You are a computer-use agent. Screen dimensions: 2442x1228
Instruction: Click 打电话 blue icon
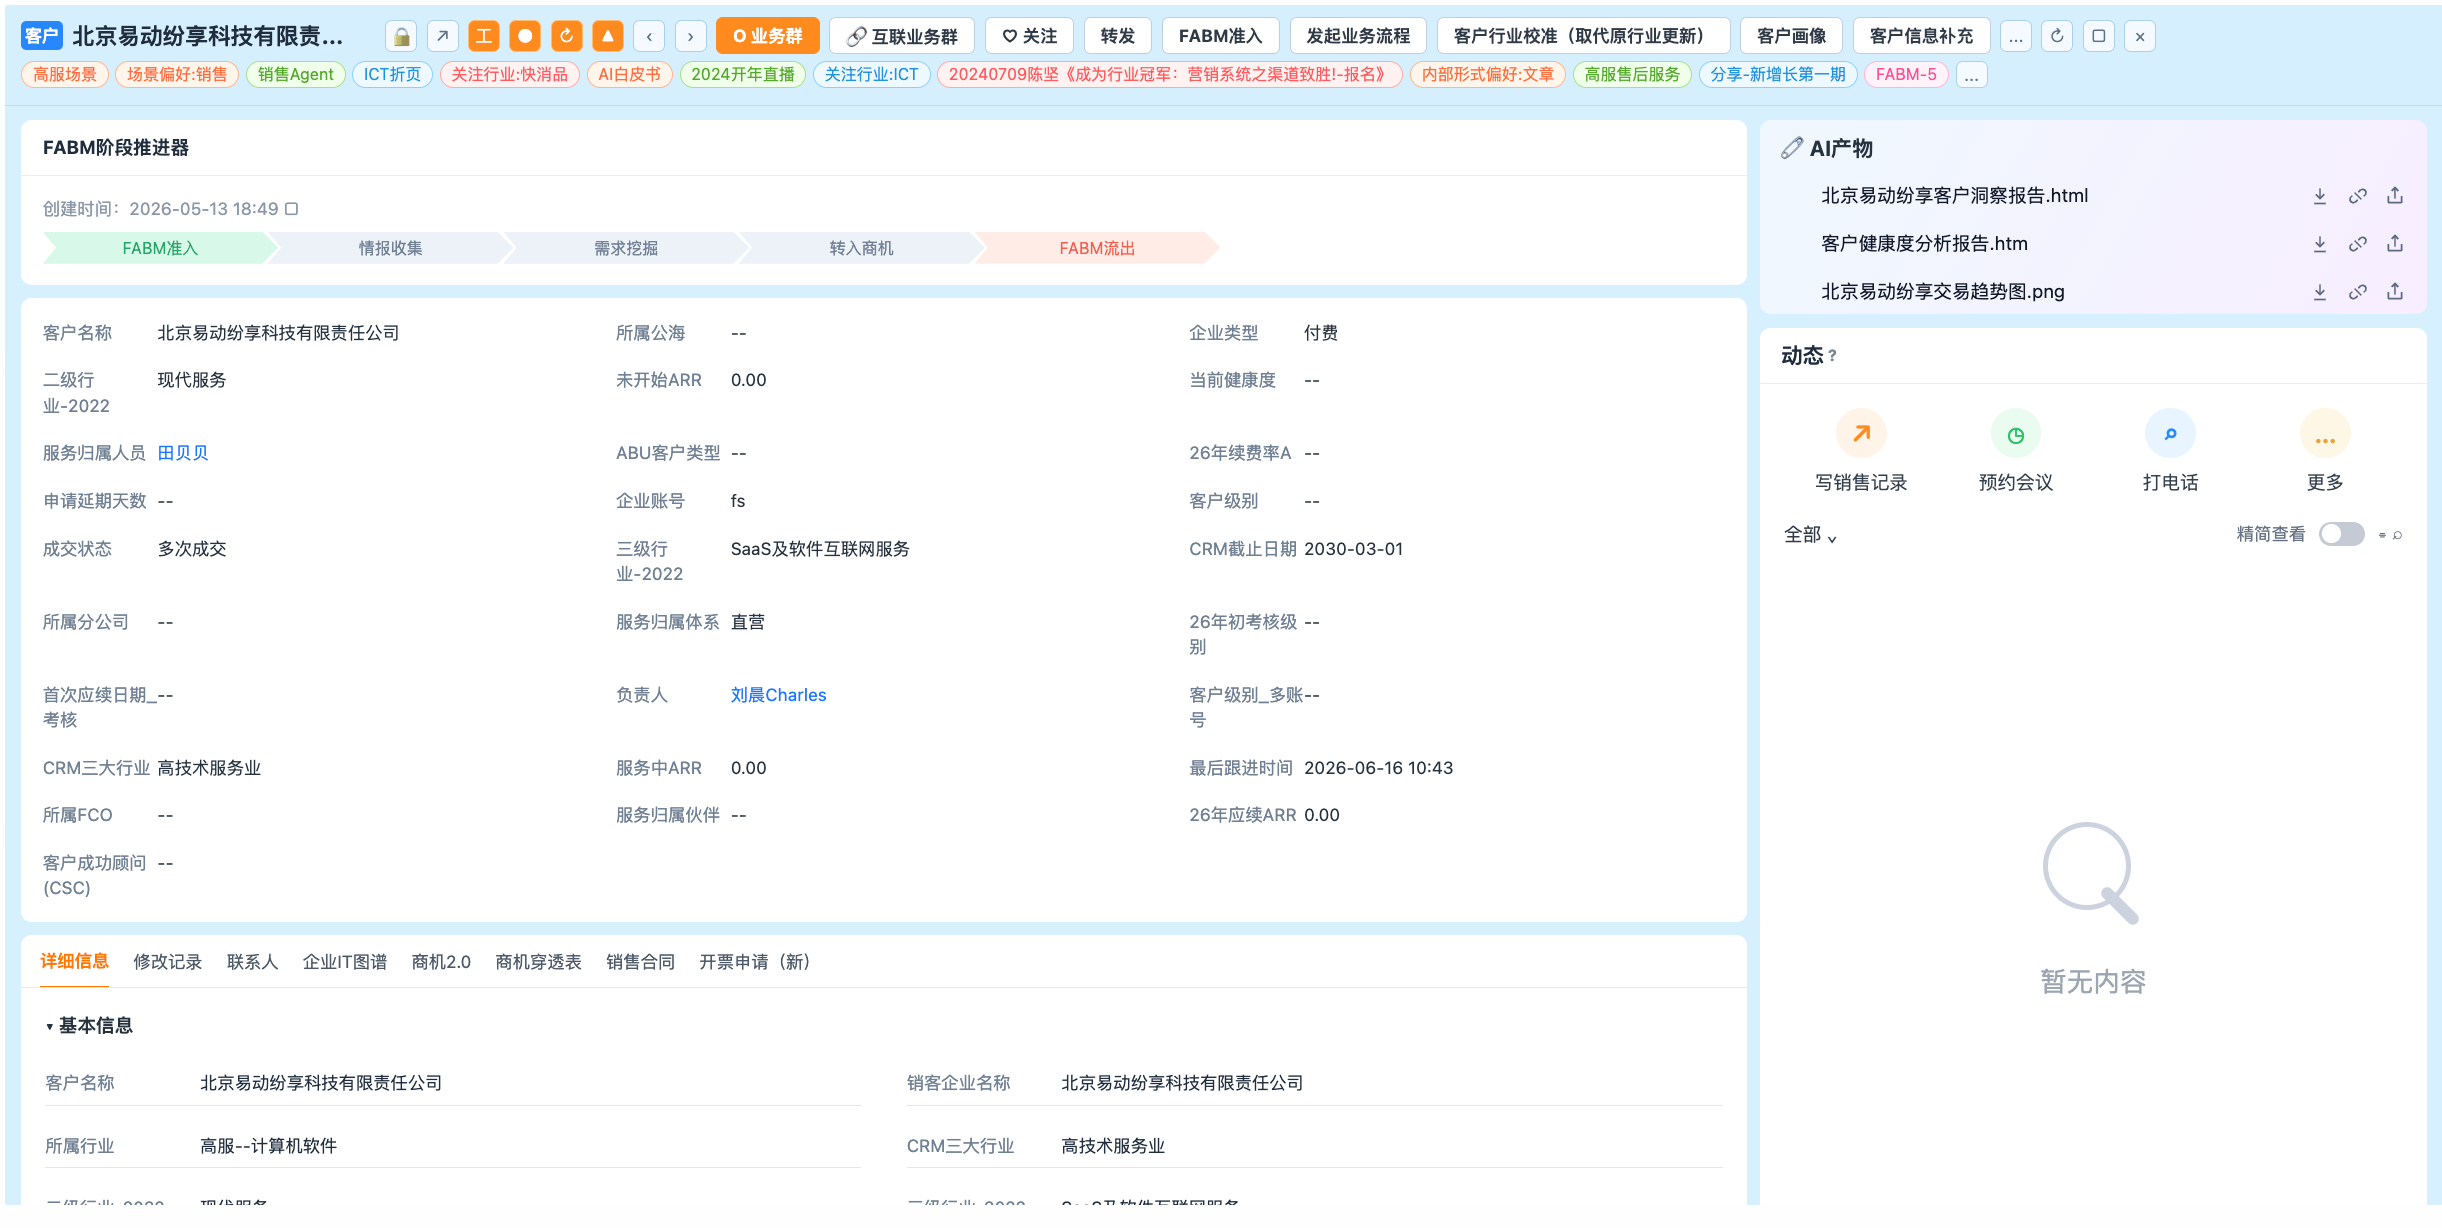[x=2171, y=434]
